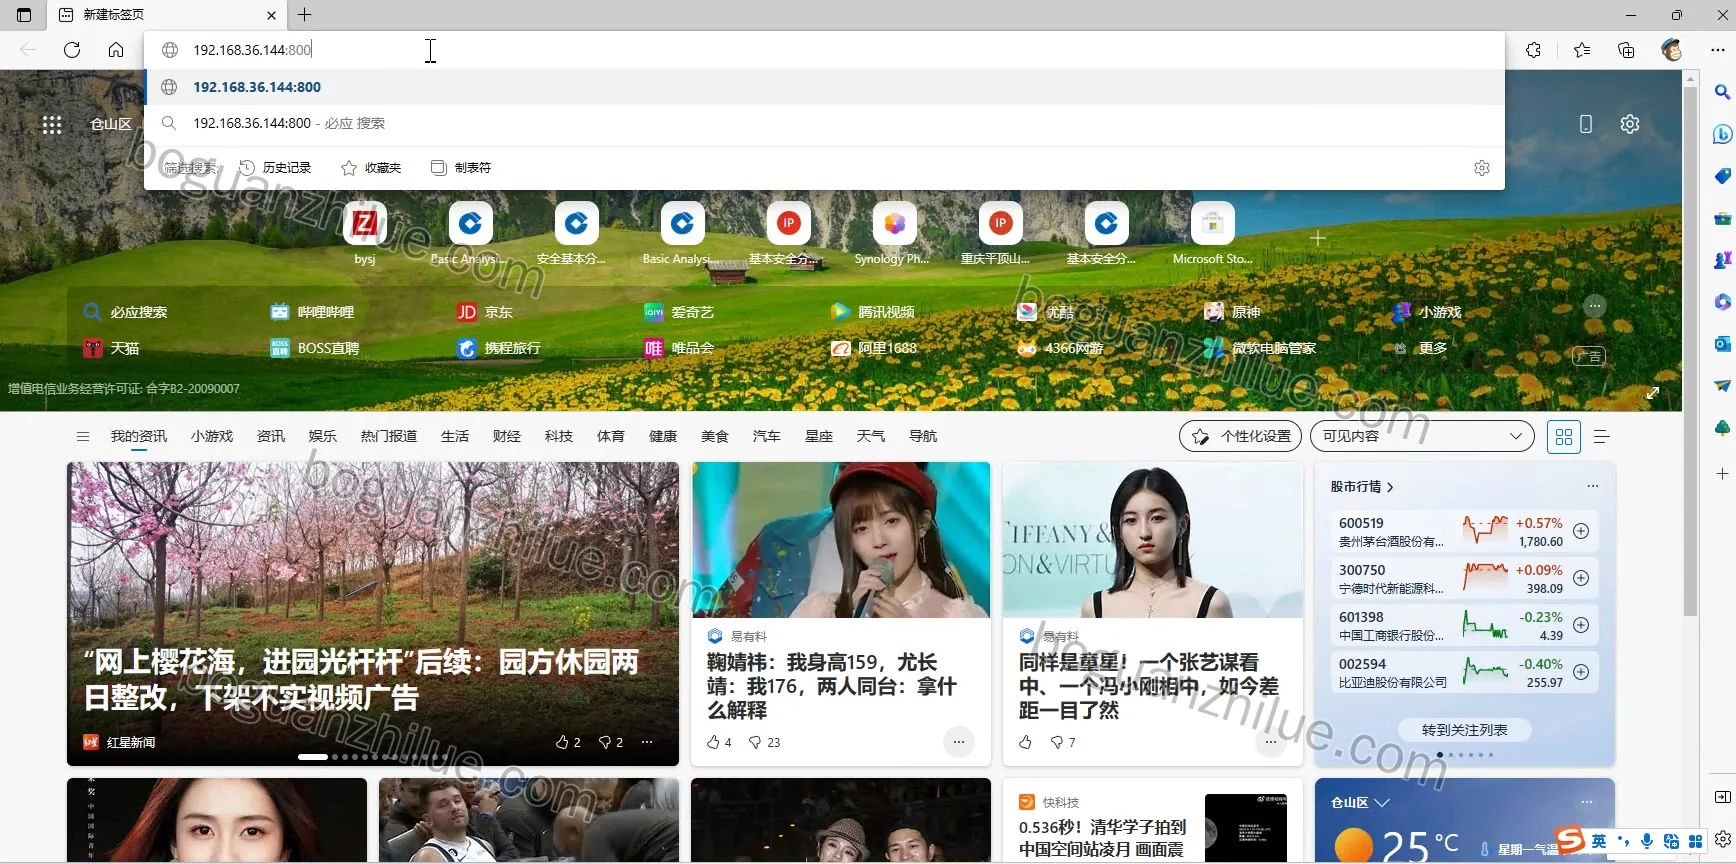
Task: Open the Outlook sidebar icon
Action: click(1722, 344)
